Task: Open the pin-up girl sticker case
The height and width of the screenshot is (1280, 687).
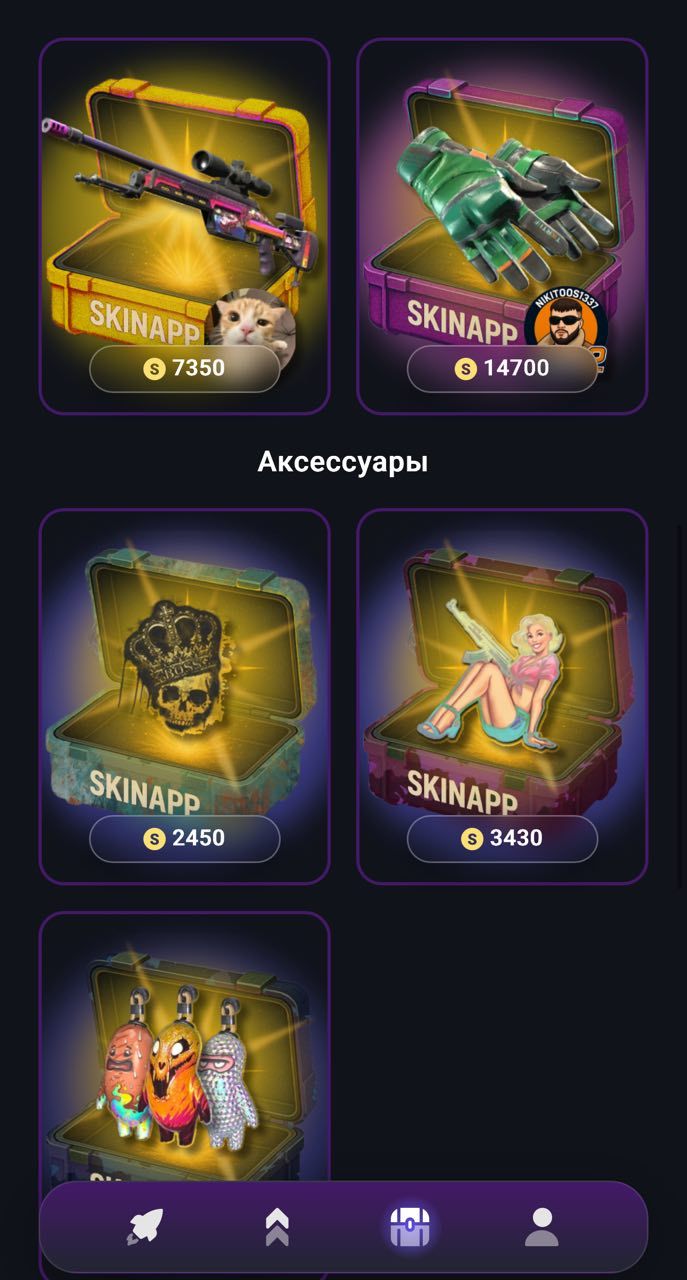Action: click(x=502, y=696)
